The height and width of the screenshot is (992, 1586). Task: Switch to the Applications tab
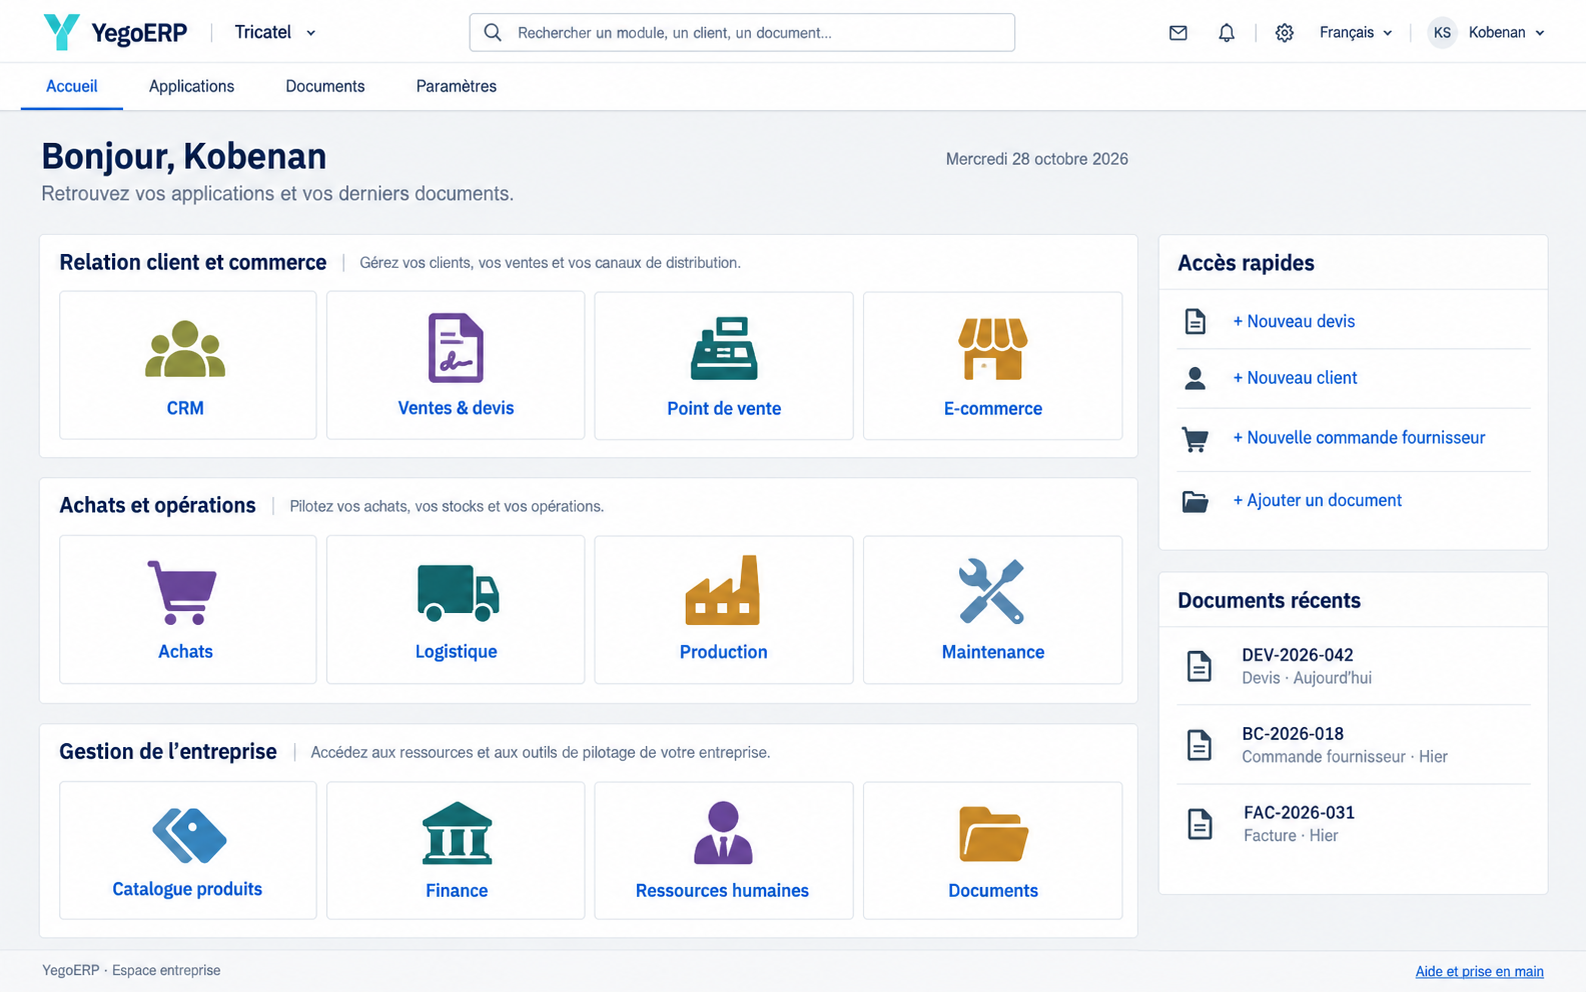point(191,86)
